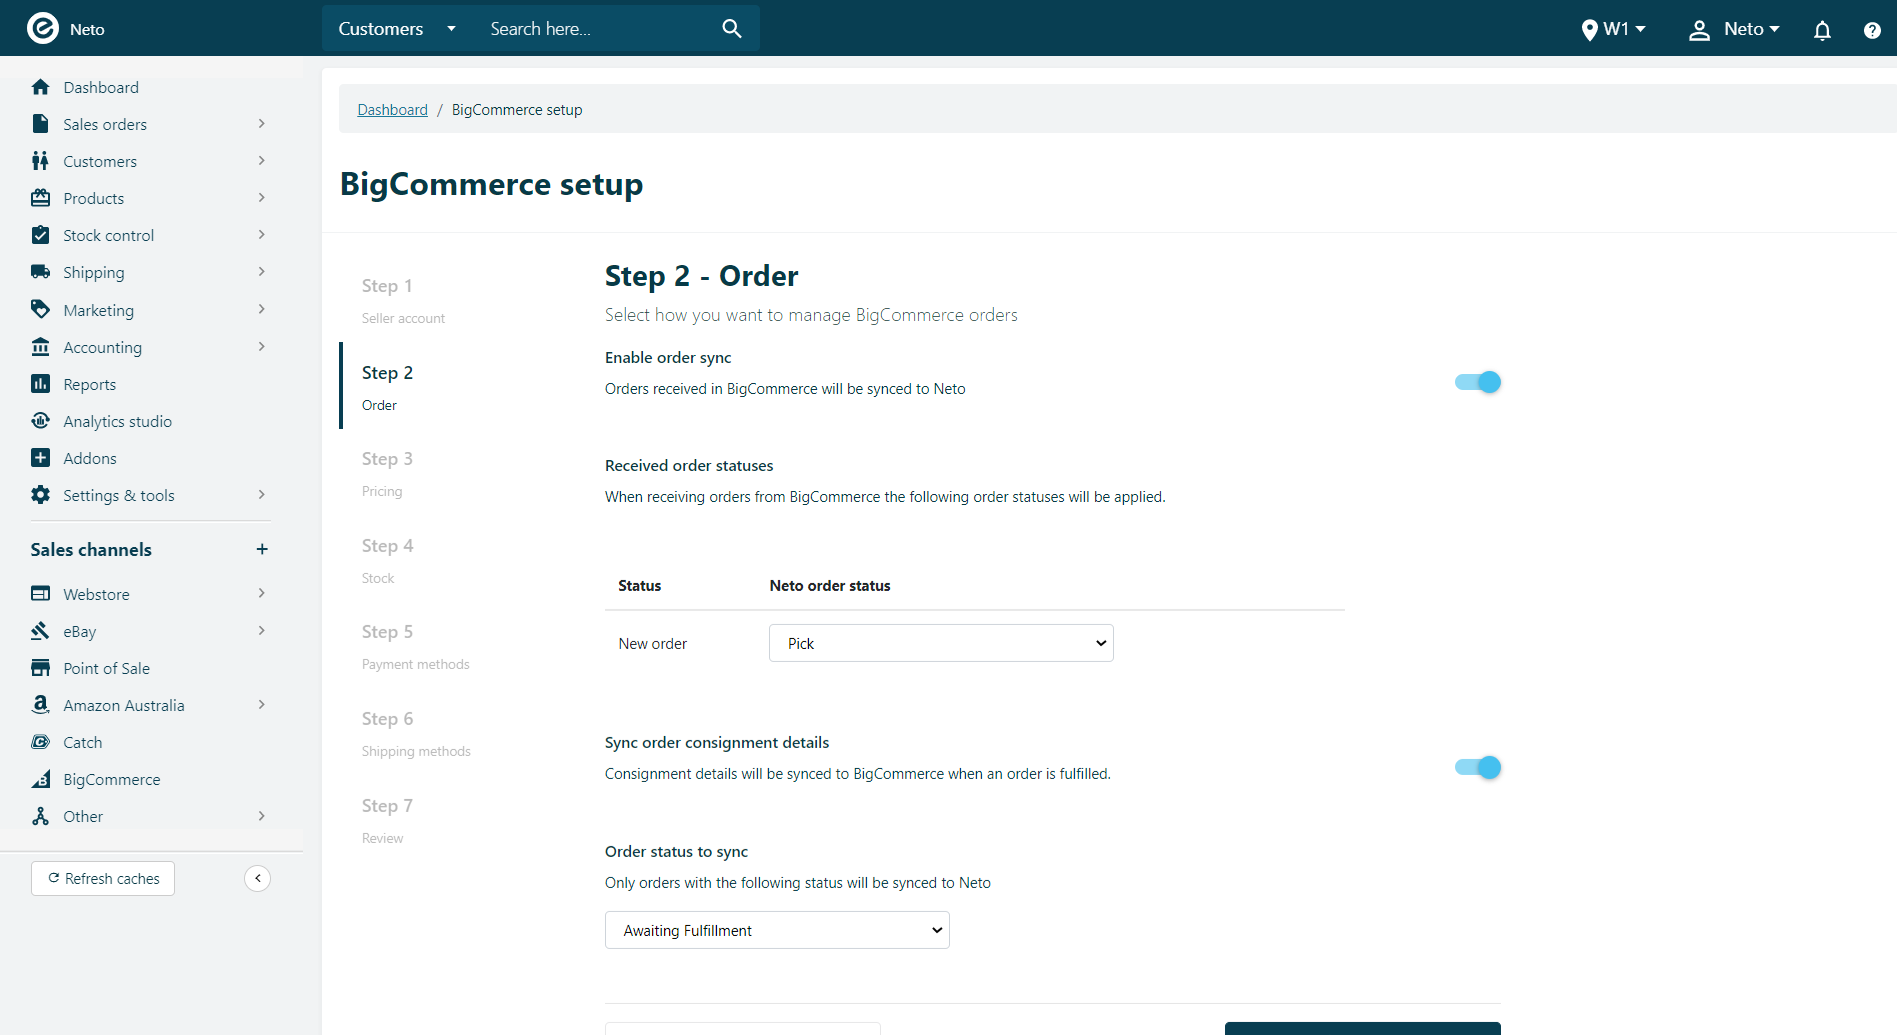
Task: Click the Dashboard home icon
Action: pyautogui.click(x=40, y=87)
